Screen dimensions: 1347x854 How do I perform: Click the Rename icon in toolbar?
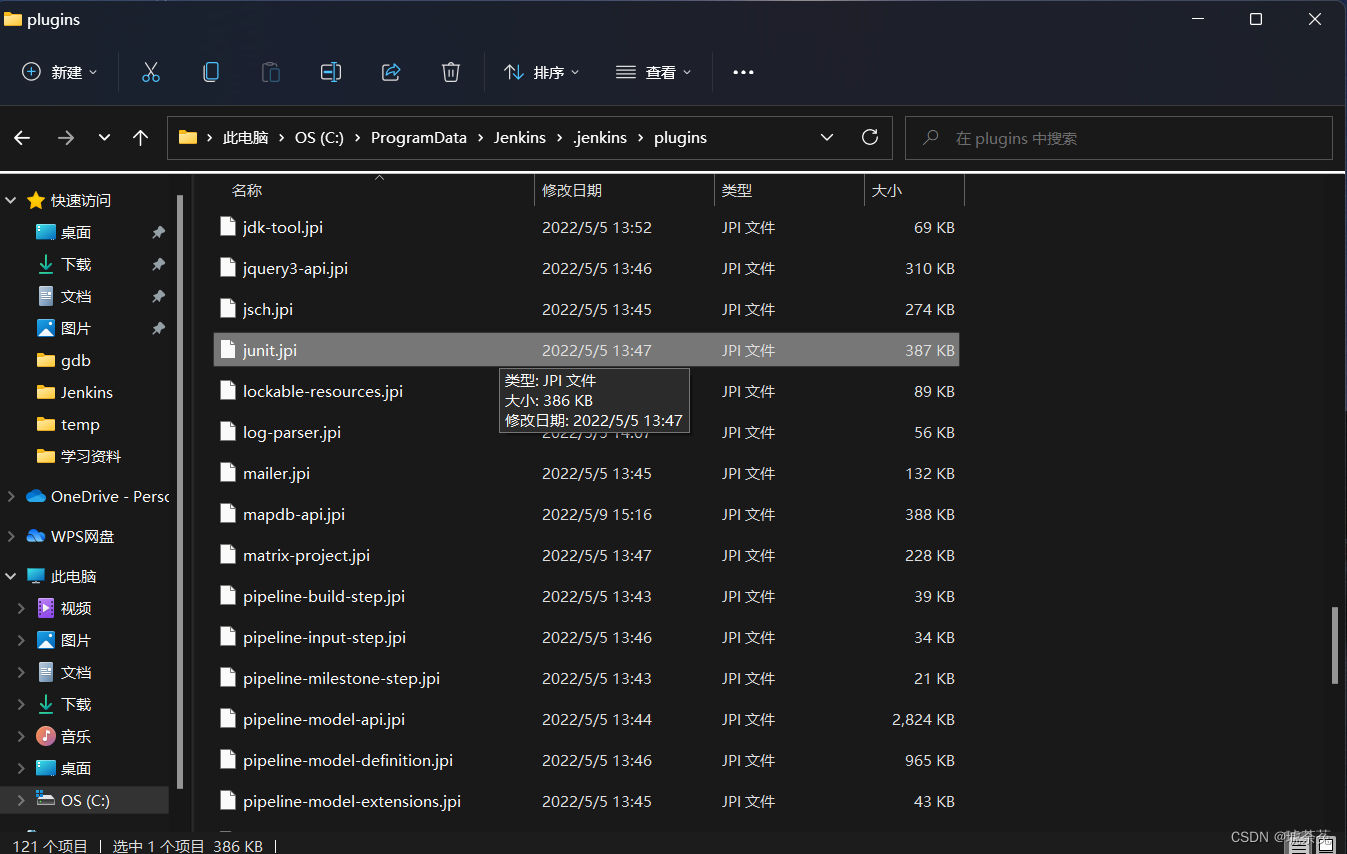pyautogui.click(x=331, y=72)
